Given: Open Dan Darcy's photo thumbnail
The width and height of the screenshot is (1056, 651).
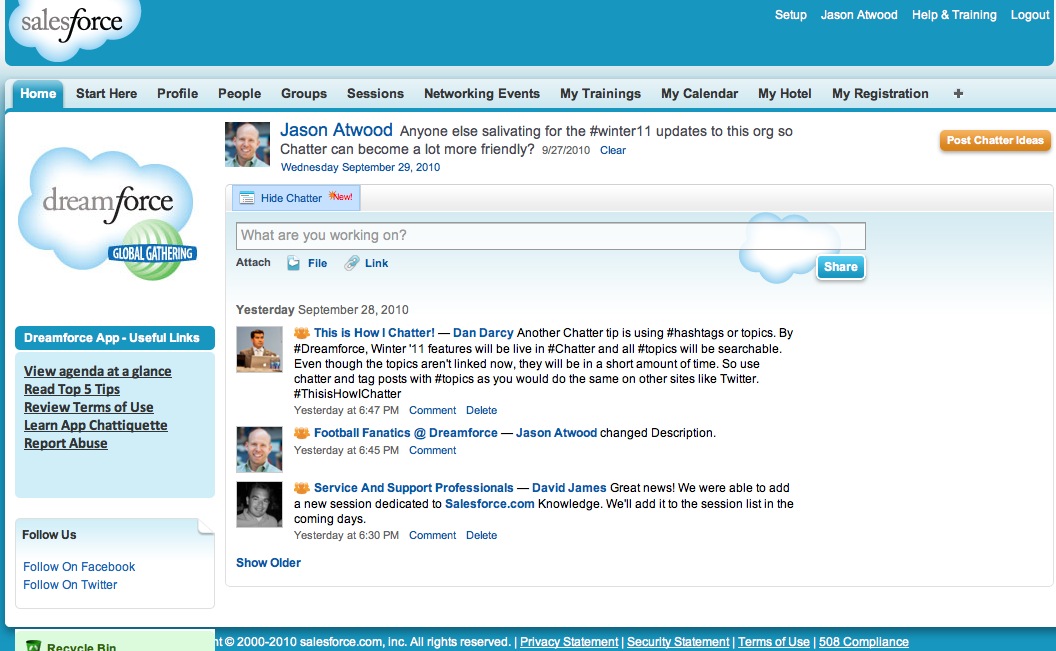Looking at the screenshot, I should tap(259, 349).
